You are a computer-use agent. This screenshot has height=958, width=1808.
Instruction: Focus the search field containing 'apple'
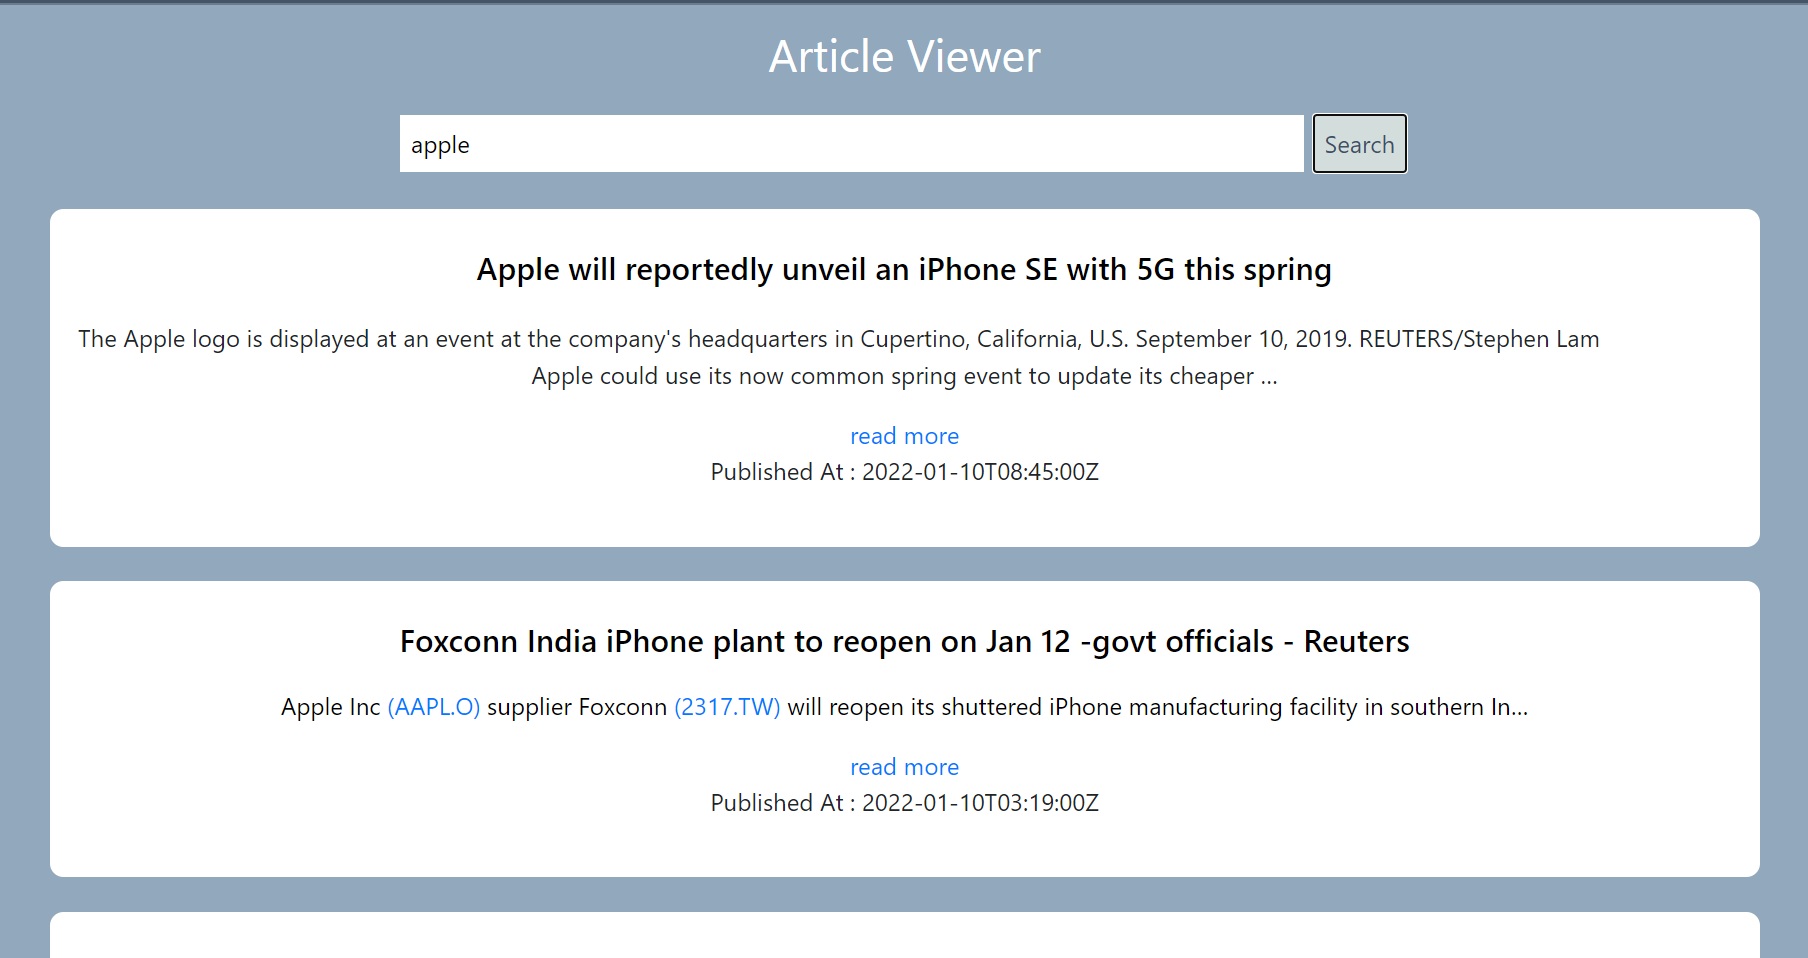[x=852, y=144]
